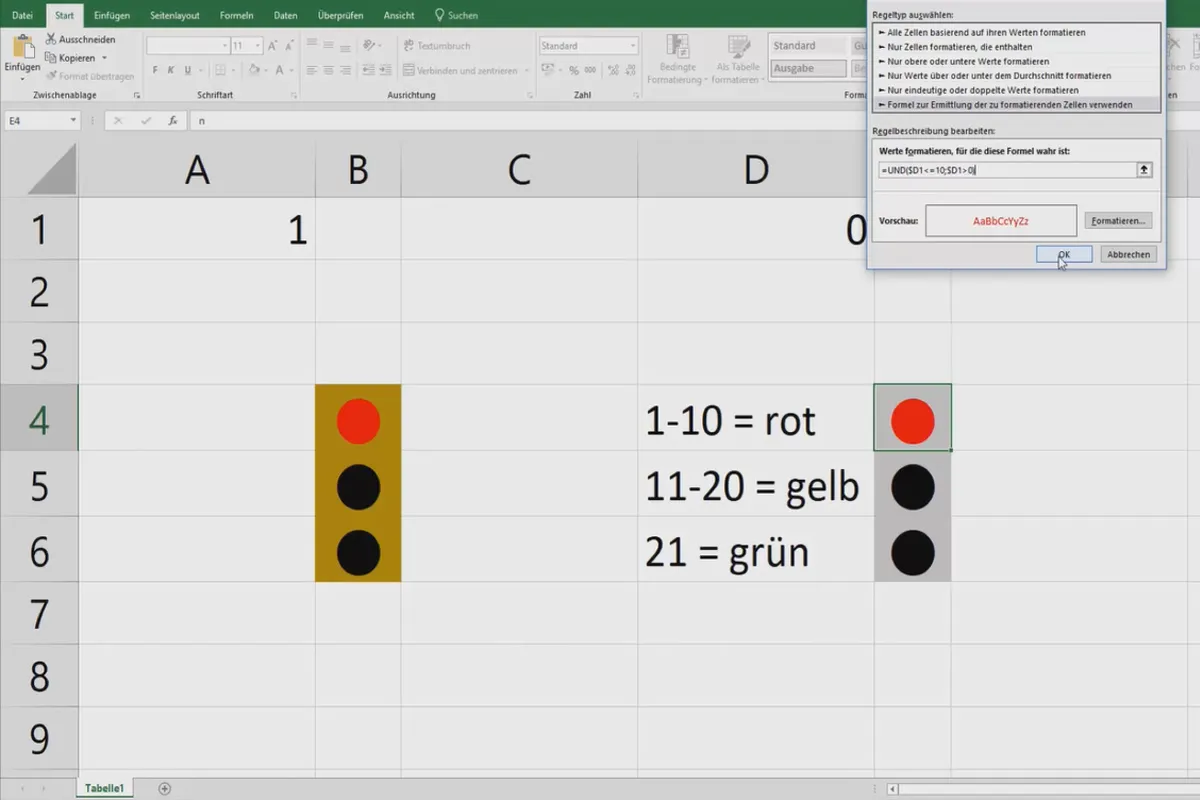Increase the cell indent
This screenshot has width=1200, height=800.
(385, 71)
